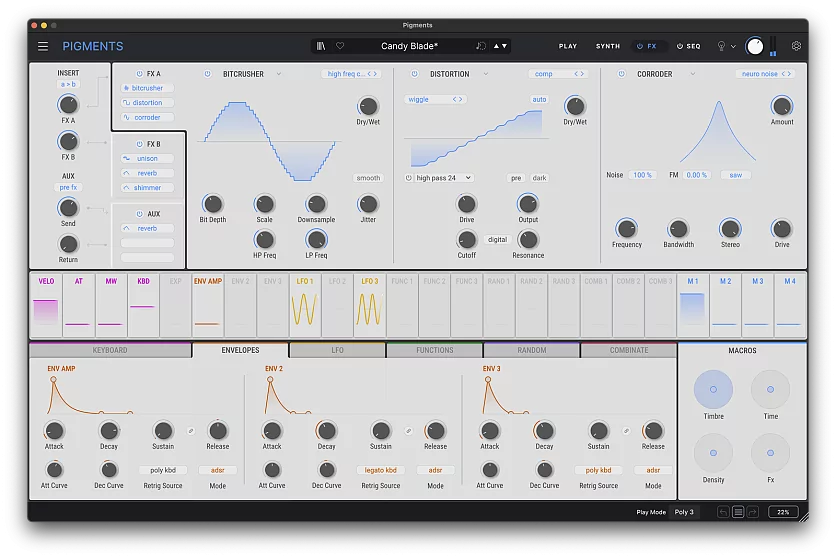Viewport: 836px width, 558px height.
Task: Toggle the distortion filter power button
Action: 408,178
